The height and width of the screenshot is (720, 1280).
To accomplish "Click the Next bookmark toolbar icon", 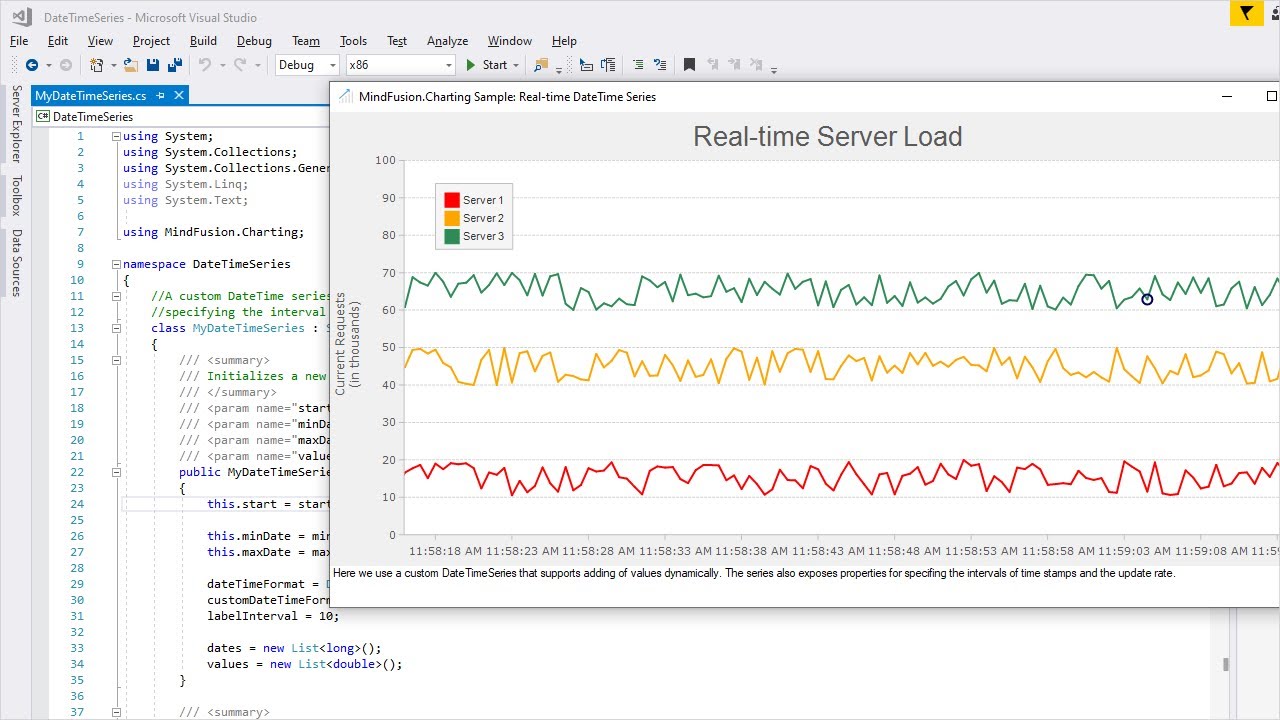I will (x=735, y=65).
